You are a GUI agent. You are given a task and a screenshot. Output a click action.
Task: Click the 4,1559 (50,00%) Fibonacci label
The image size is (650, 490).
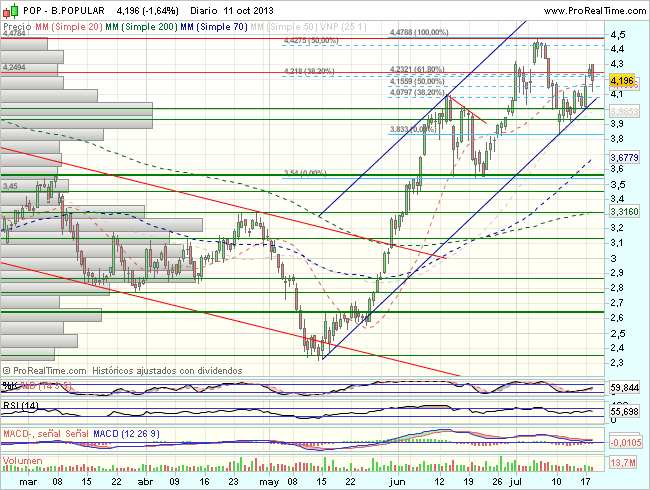coord(417,81)
